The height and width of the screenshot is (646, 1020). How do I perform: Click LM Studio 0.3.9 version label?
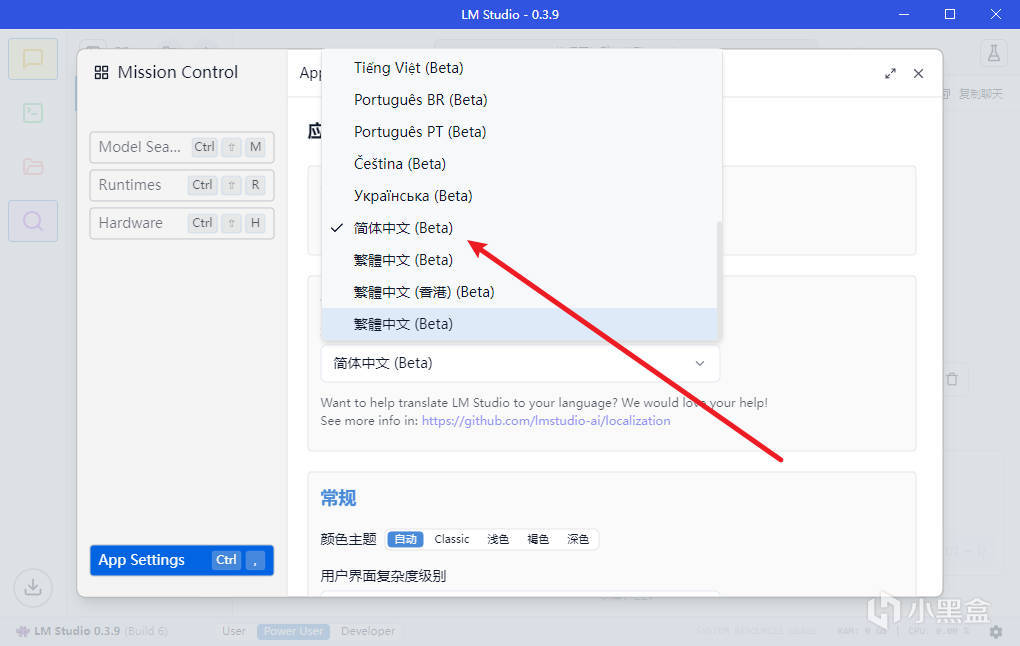[x=77, y=631]
